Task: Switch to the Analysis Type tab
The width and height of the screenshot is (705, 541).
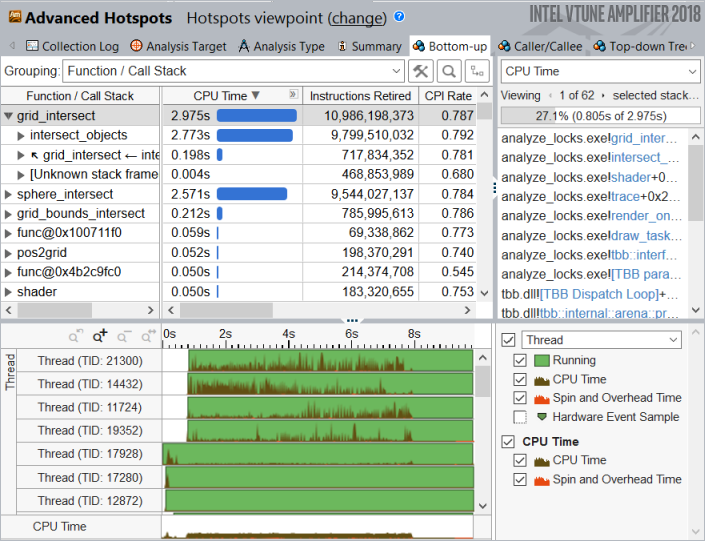Action: [281, 46]
